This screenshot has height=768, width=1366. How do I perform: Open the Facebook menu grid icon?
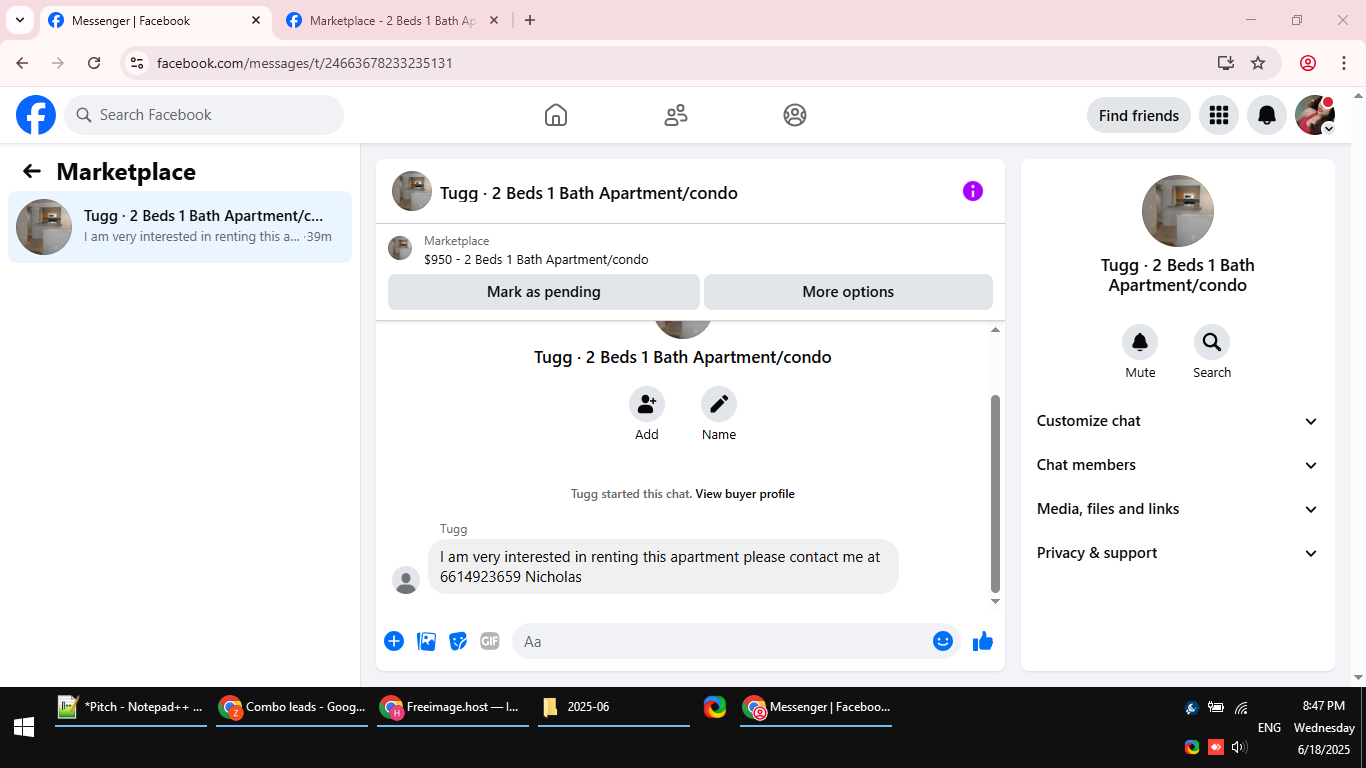pyautogui.click(x=1219, y=115)
